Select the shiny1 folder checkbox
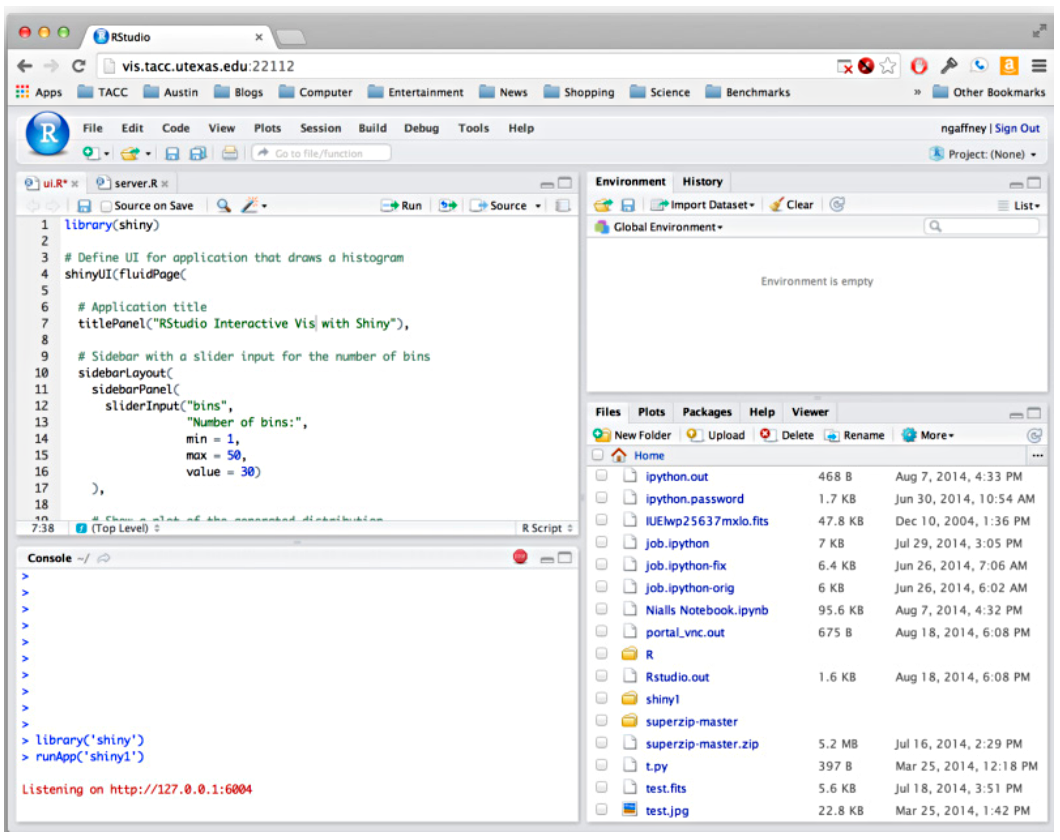 point(602,699)
